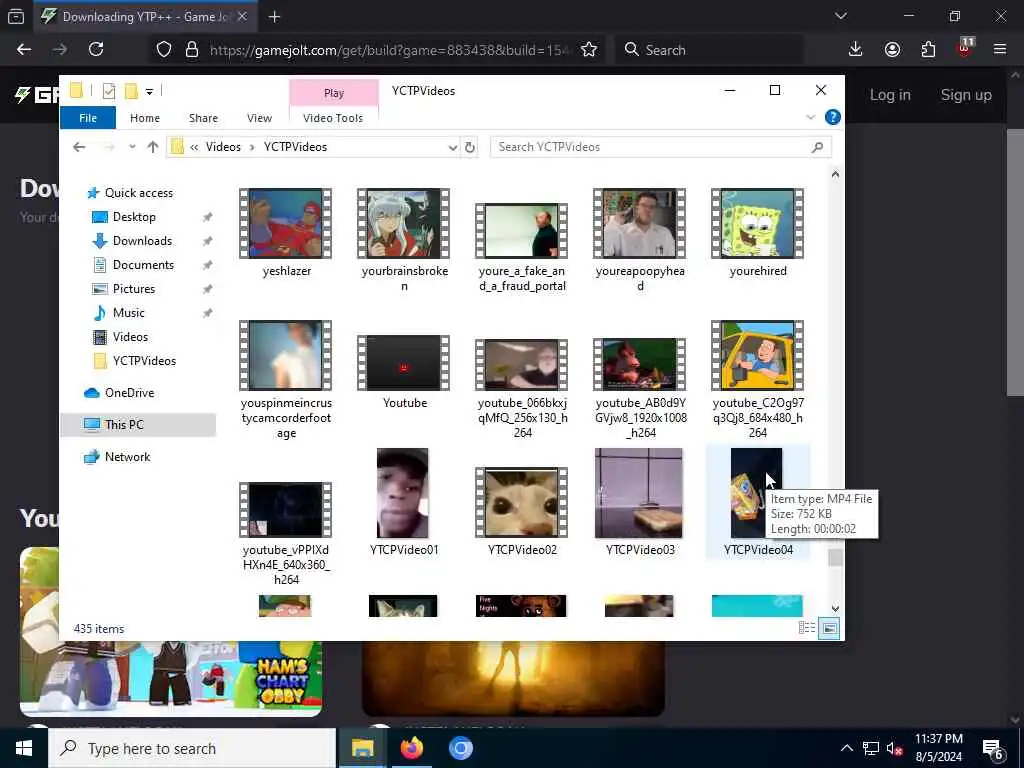Click the magnifier icon in Explorer search
1024x768 pixels.
pos(817,147)
